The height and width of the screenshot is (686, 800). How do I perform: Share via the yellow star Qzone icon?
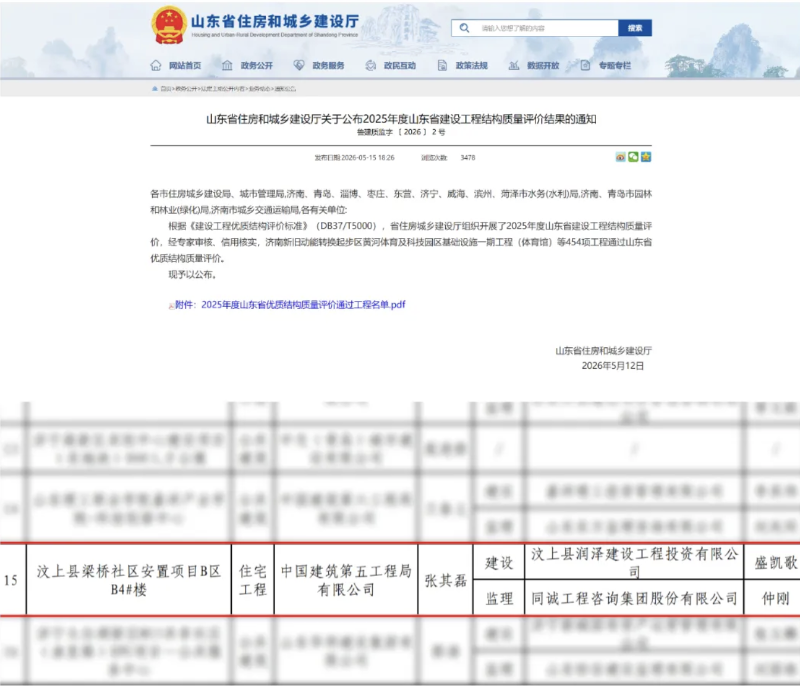(x=646, y=157)
